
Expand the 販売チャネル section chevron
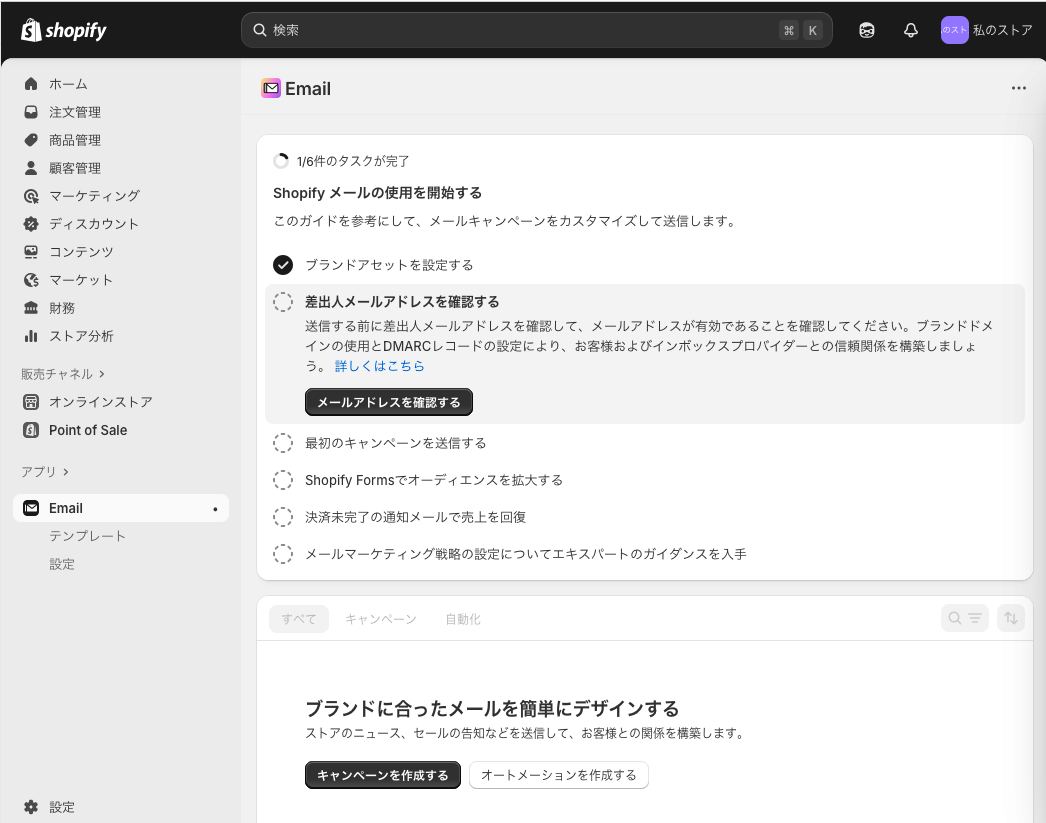pos(102,374)
